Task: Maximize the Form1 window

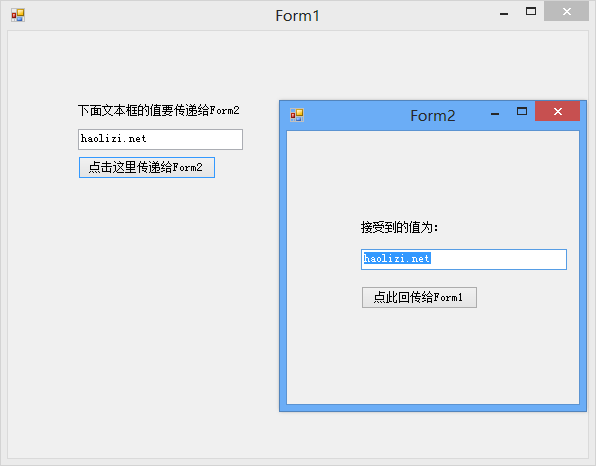Action: pyautogui.click(x=531, y=11)
